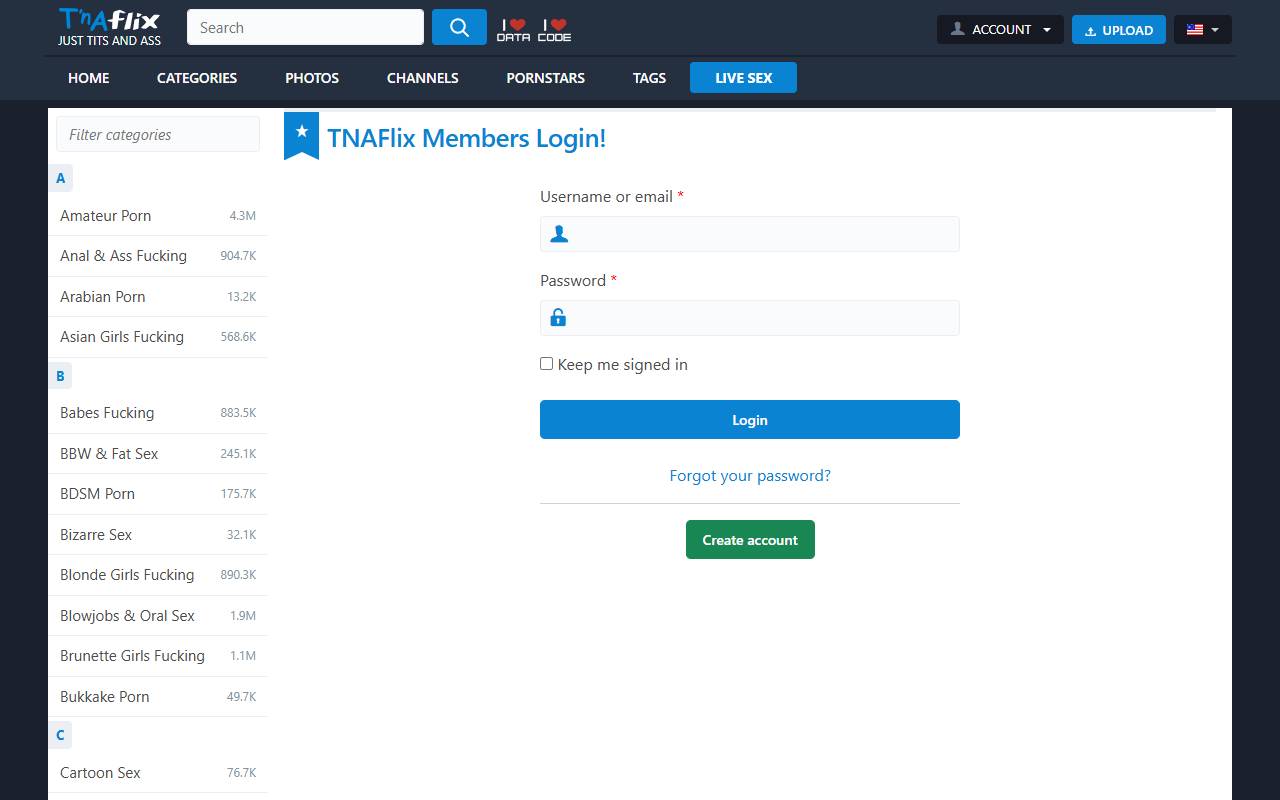Viewport: 1280px width, 800px height.
Task: Click the padlock icon in password field
Action: click(558, 318)
